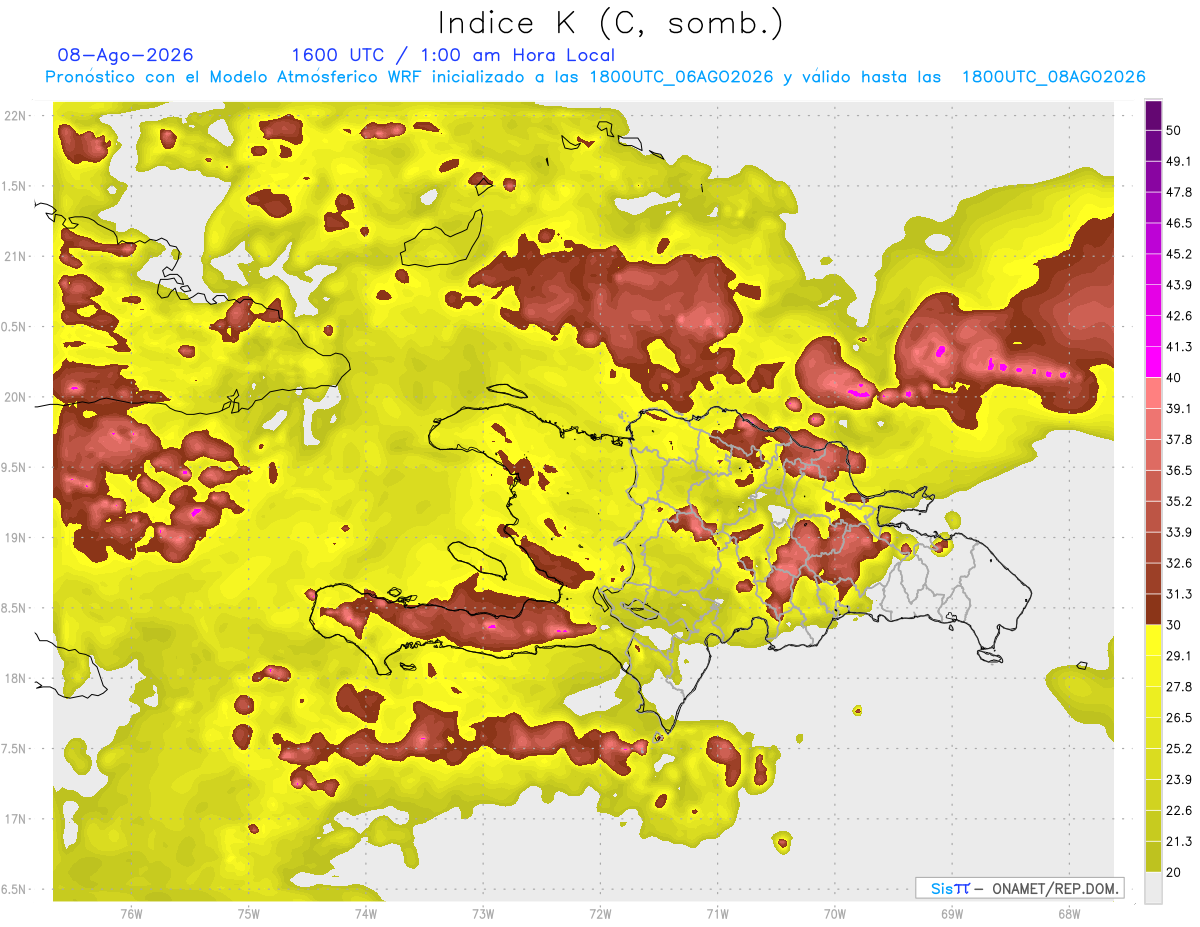1200x927 pixels.
Task: Click the "73W" longitude label
Action: 483,913
